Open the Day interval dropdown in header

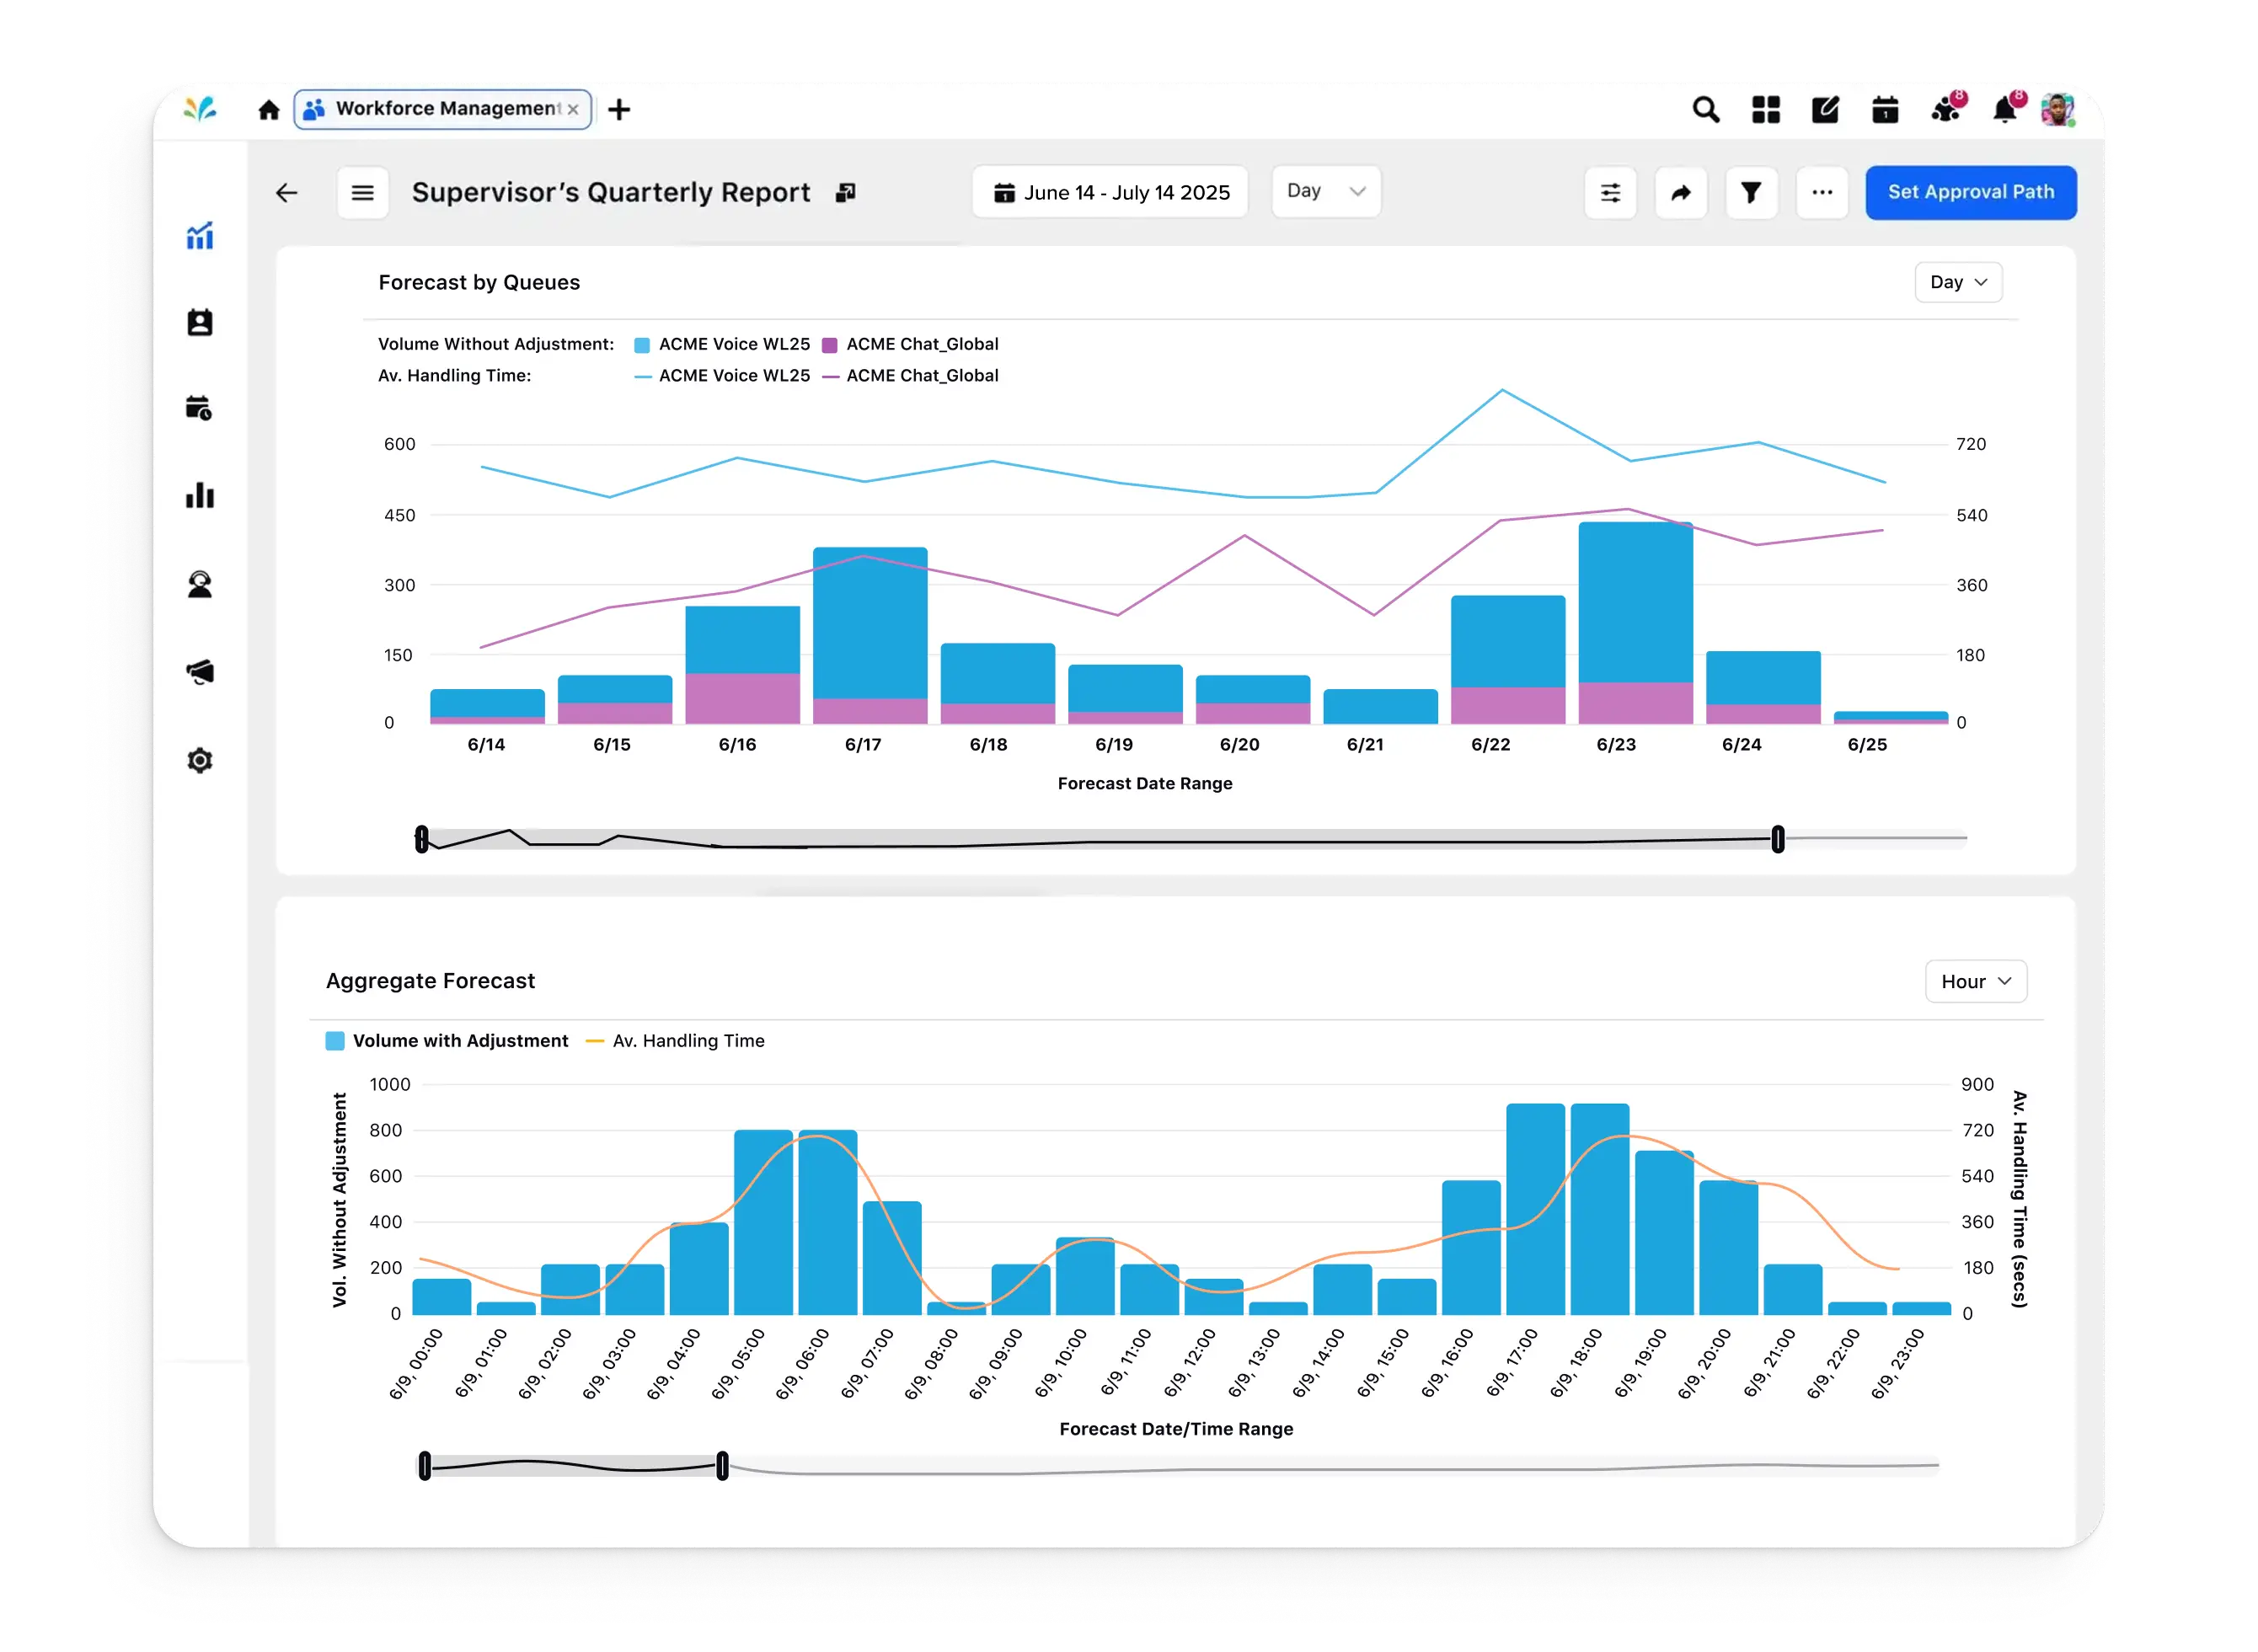pyautogui.click(x=1325, y=191)
